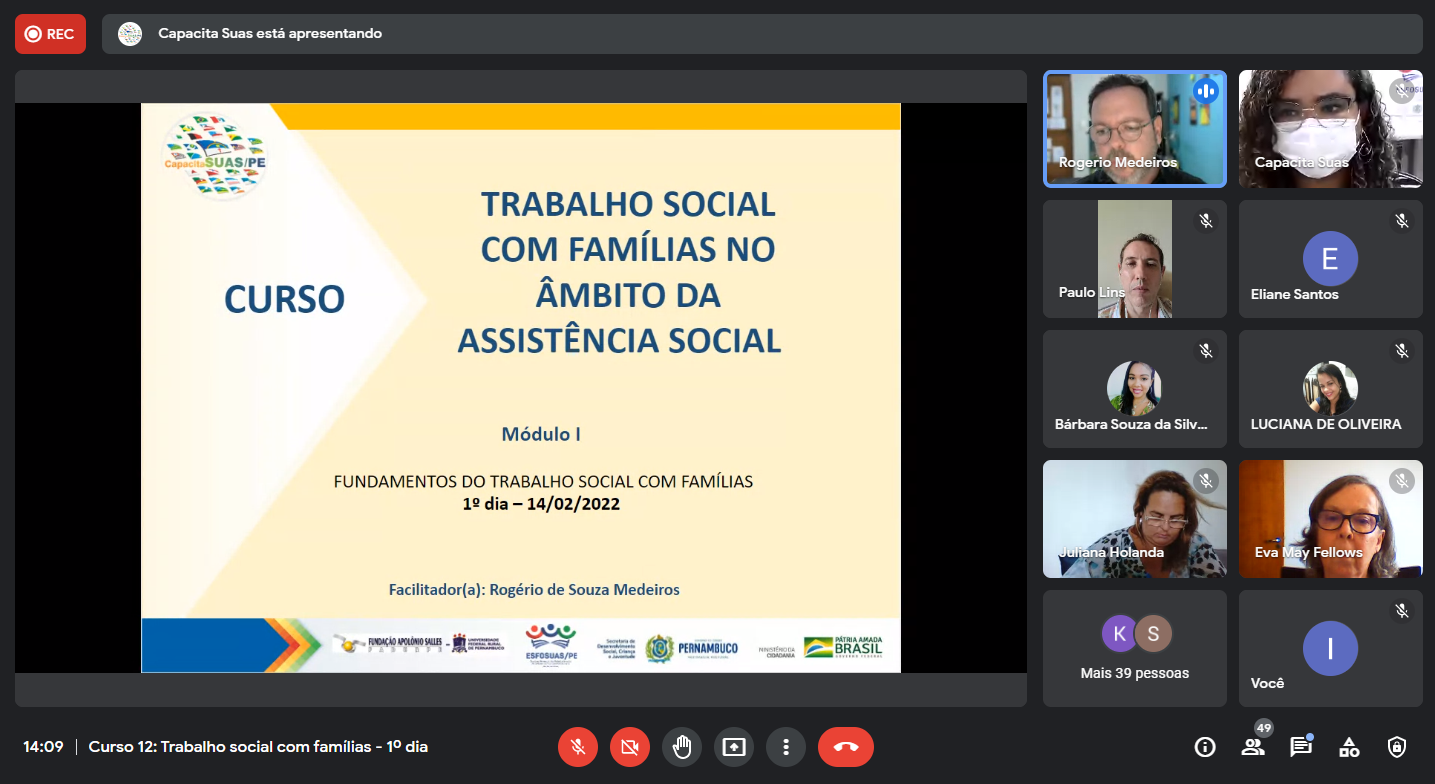Click Eliane Santos muted microphone icon
The image size is (1435, 784).
(1402, 221)
